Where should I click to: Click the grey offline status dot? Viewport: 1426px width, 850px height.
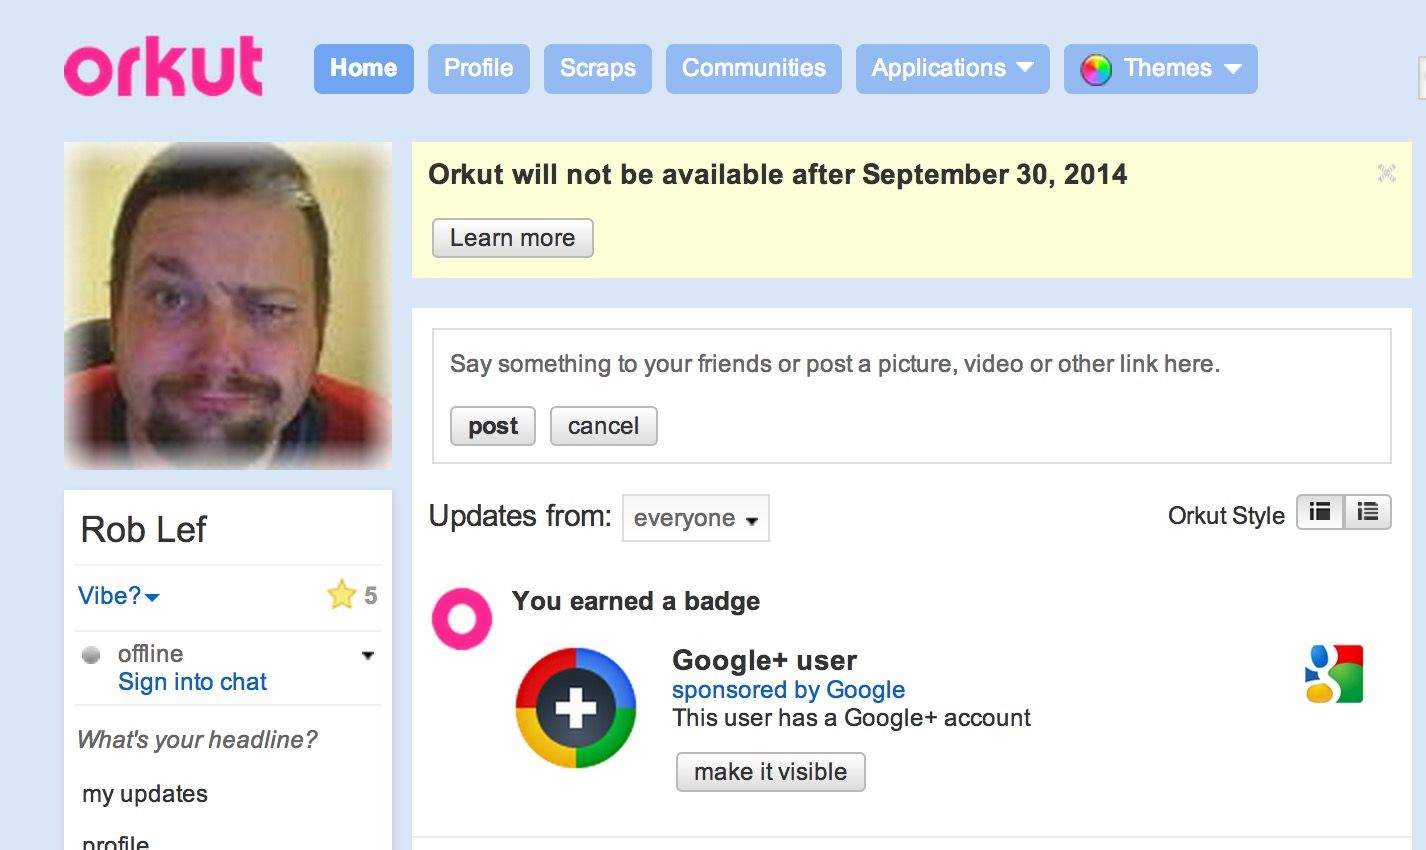(91, 655)
